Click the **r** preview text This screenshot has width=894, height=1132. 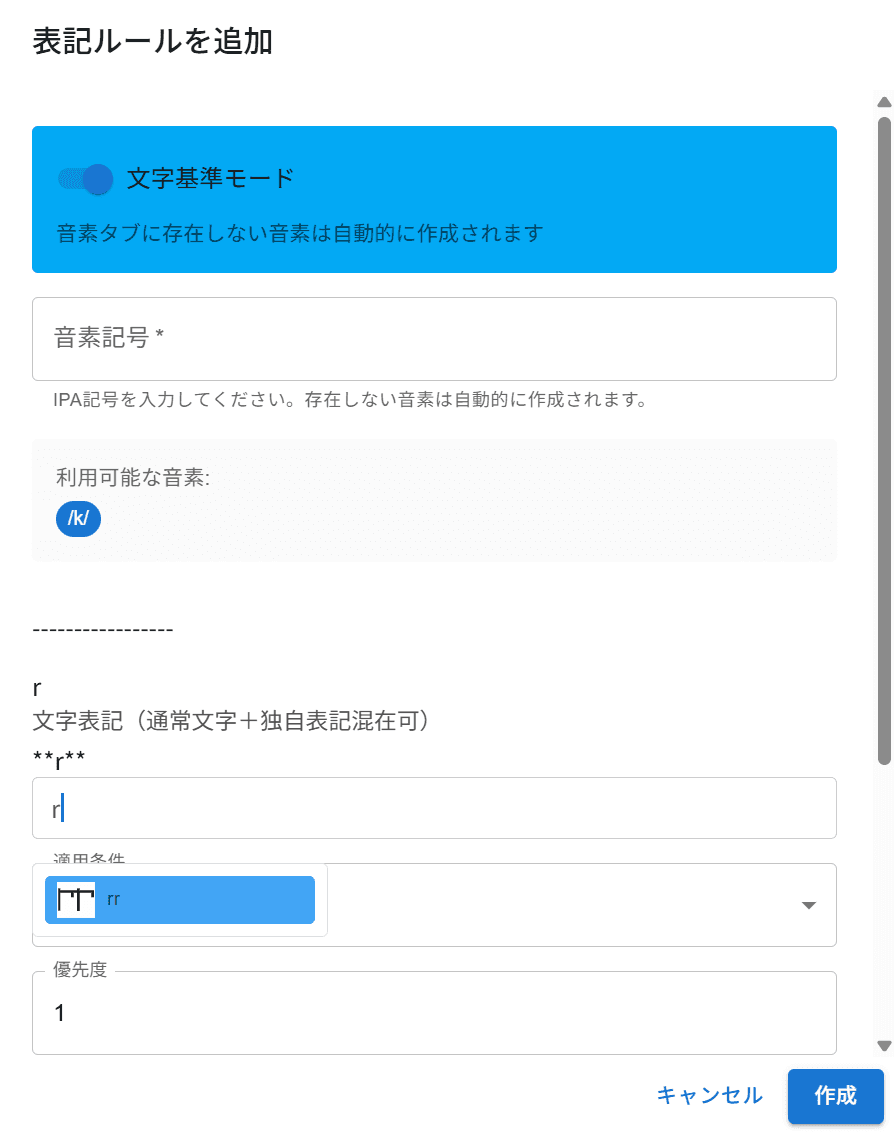click(x=59, y=762)
